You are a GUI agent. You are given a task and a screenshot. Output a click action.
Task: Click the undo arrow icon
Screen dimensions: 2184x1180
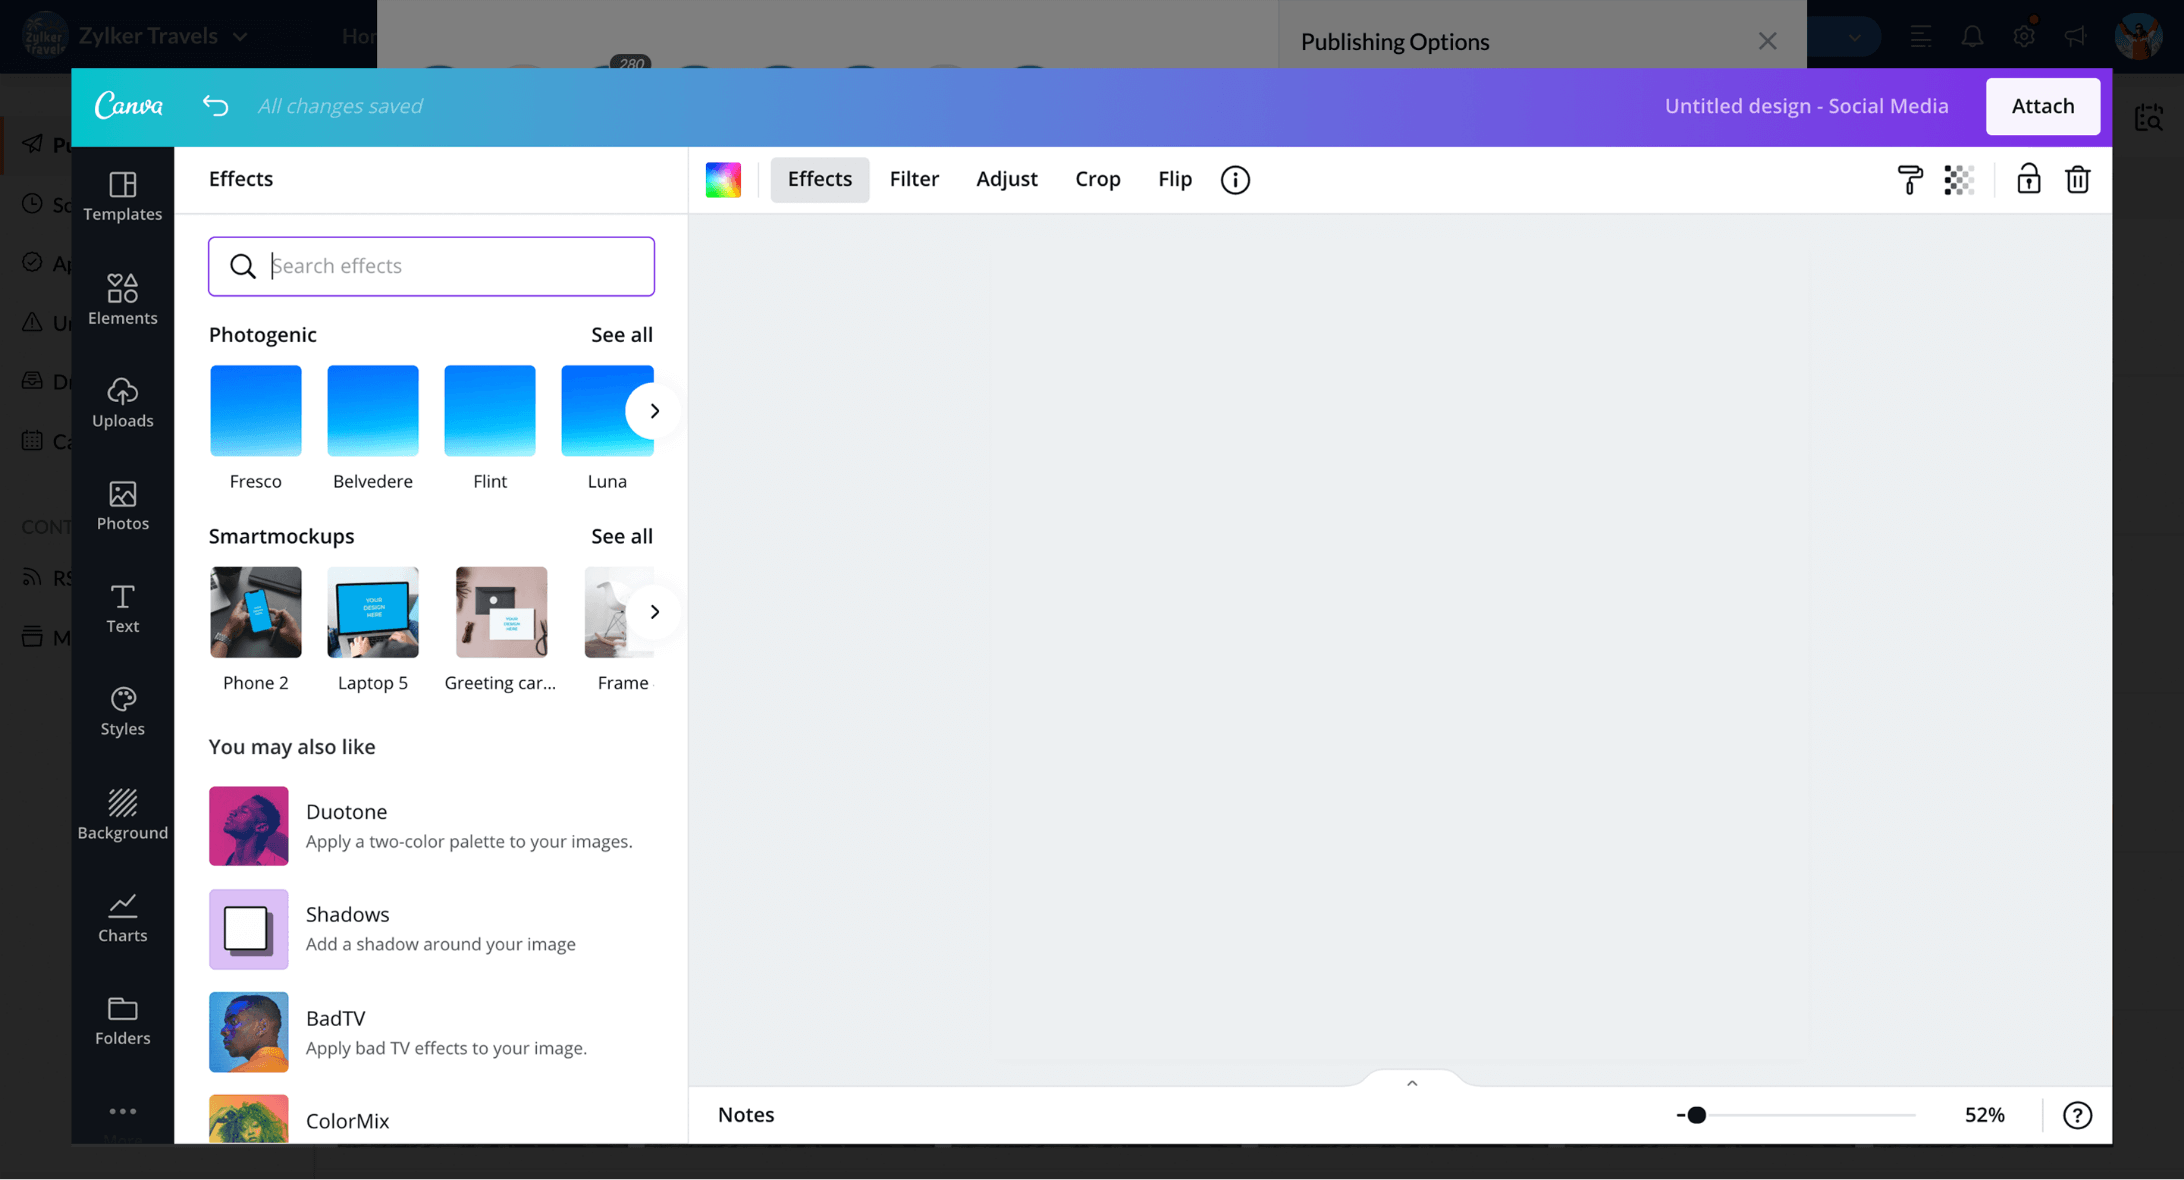(x=215, y=106)
